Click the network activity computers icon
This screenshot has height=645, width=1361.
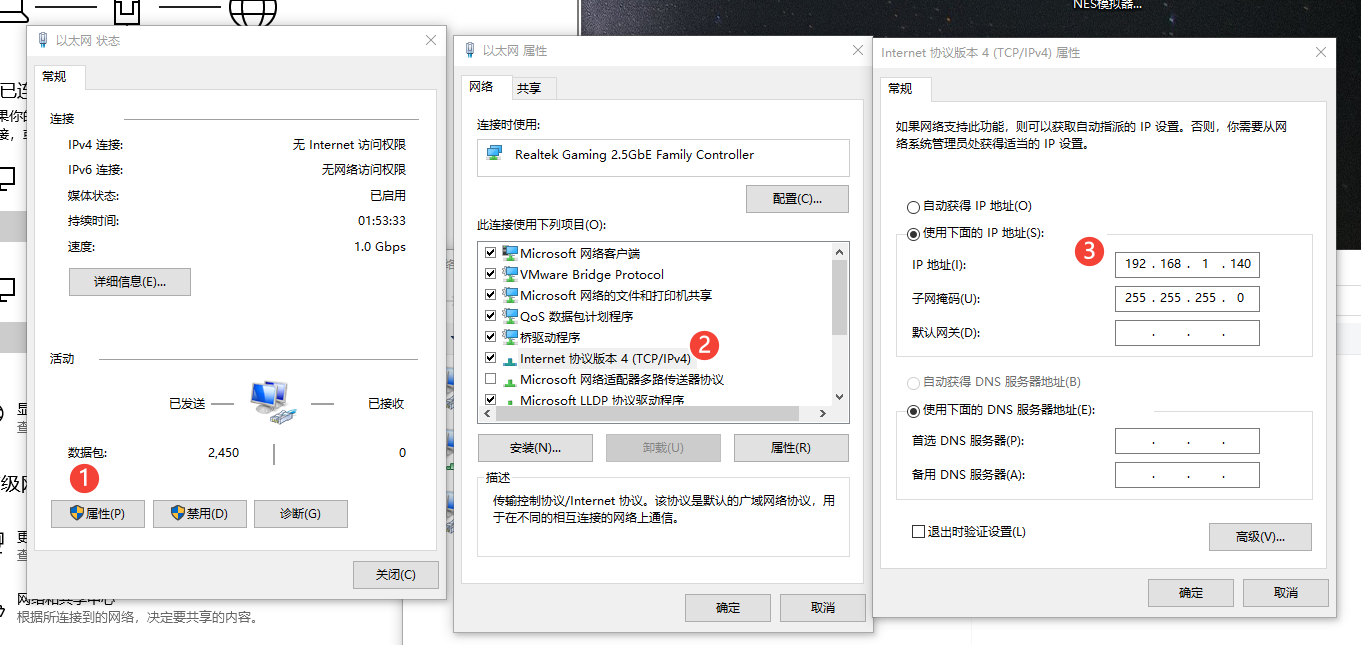tap(272, 402)
